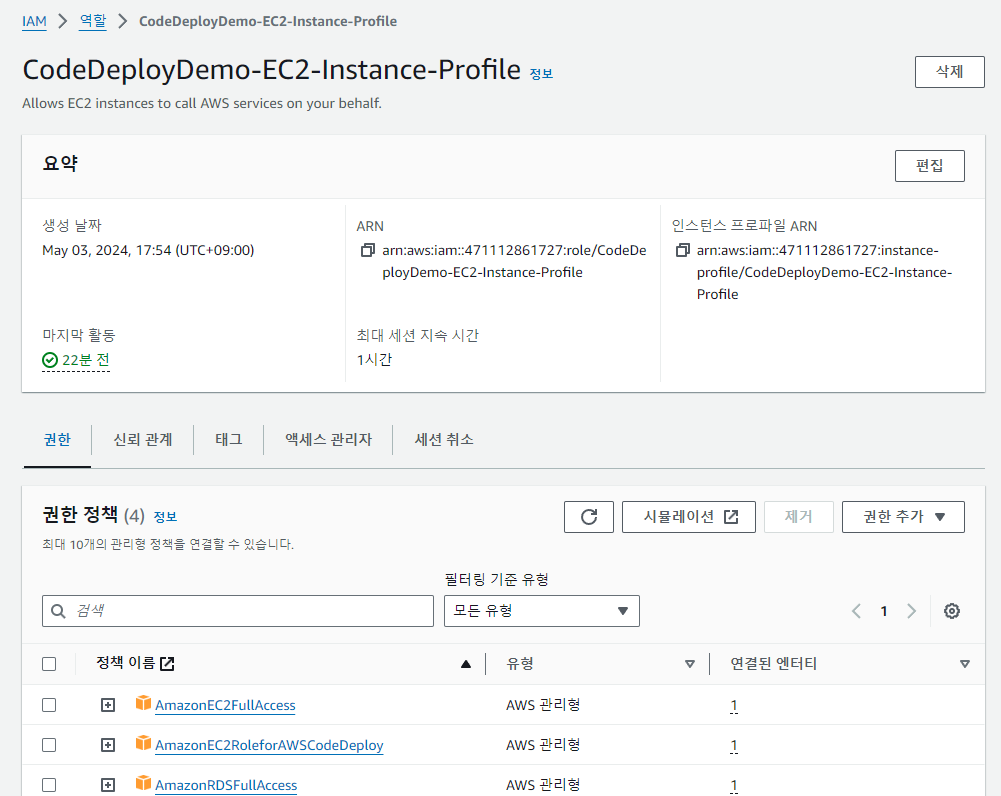This screenshot has height=796, width=1001.
Task: Copy the role ARN with the copy icon
Action: pos(368,250)
